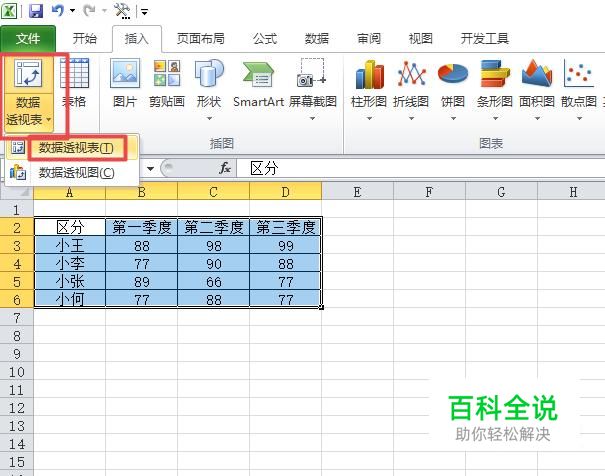
Task: Select cell C4 with value 90
Action: (x=213, y=263)
